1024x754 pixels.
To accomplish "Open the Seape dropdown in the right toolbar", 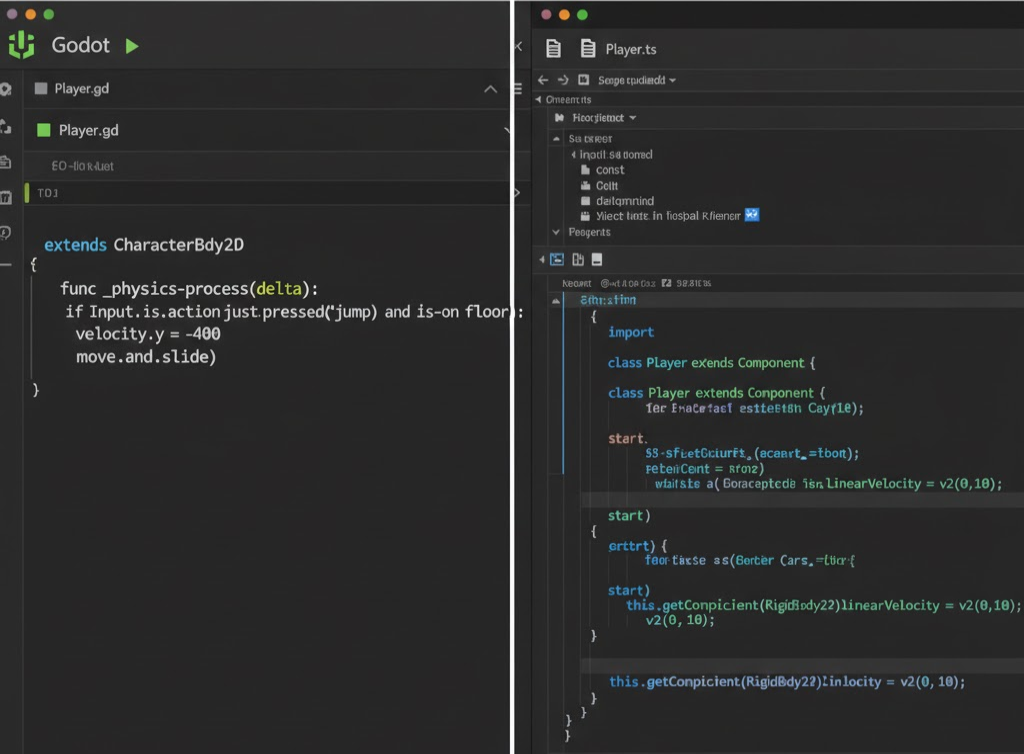I will (x=637, y=80).
